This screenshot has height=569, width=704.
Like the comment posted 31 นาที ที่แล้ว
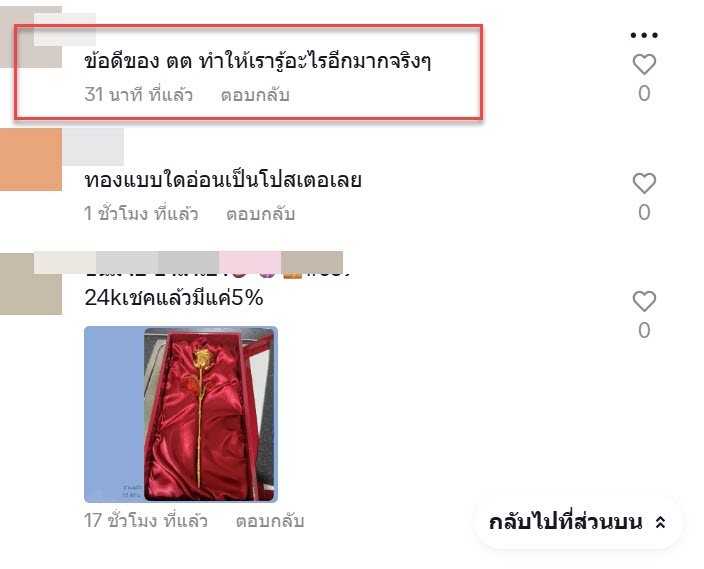pos(644,64)
